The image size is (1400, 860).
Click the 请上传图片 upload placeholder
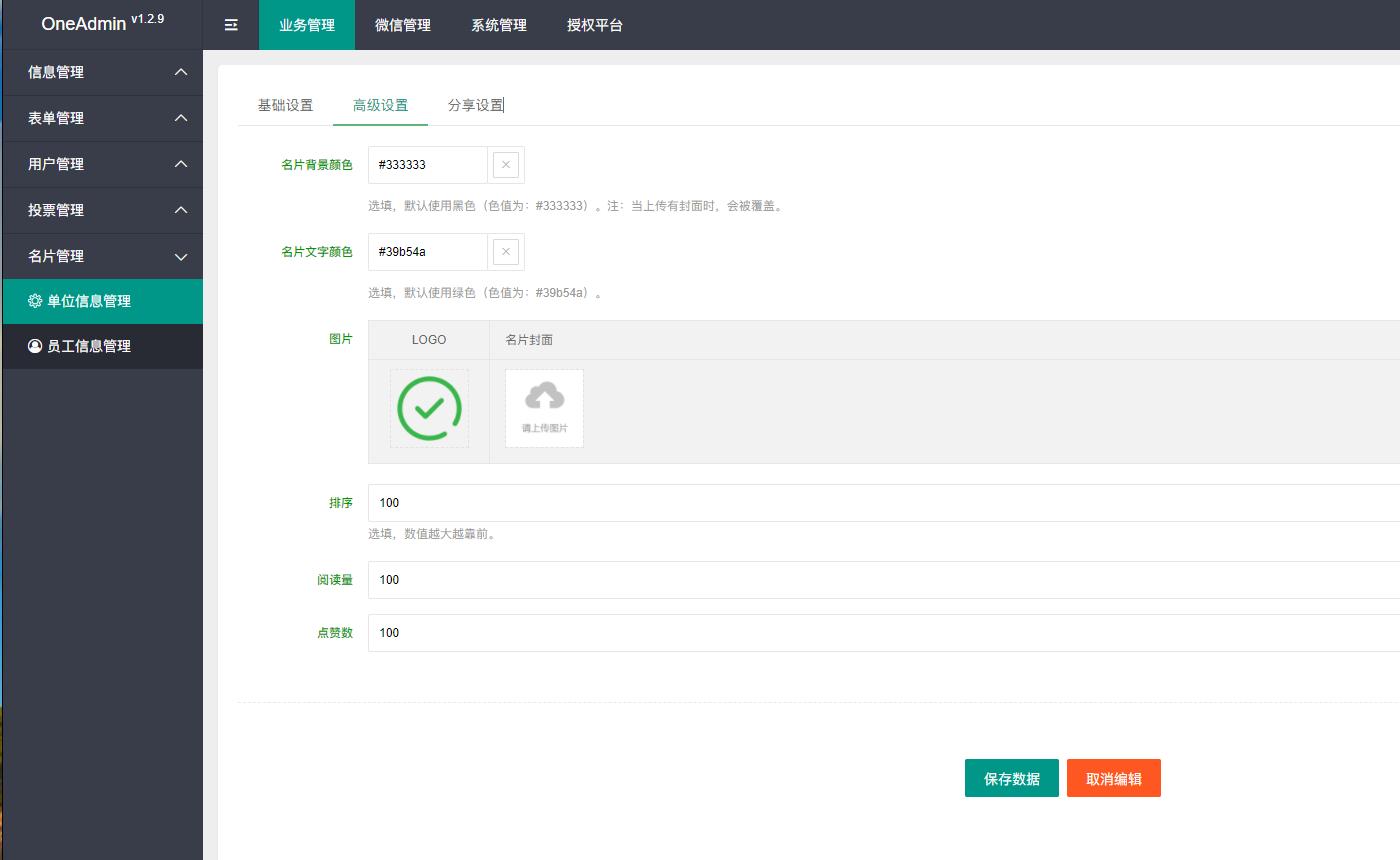(543, 408)
